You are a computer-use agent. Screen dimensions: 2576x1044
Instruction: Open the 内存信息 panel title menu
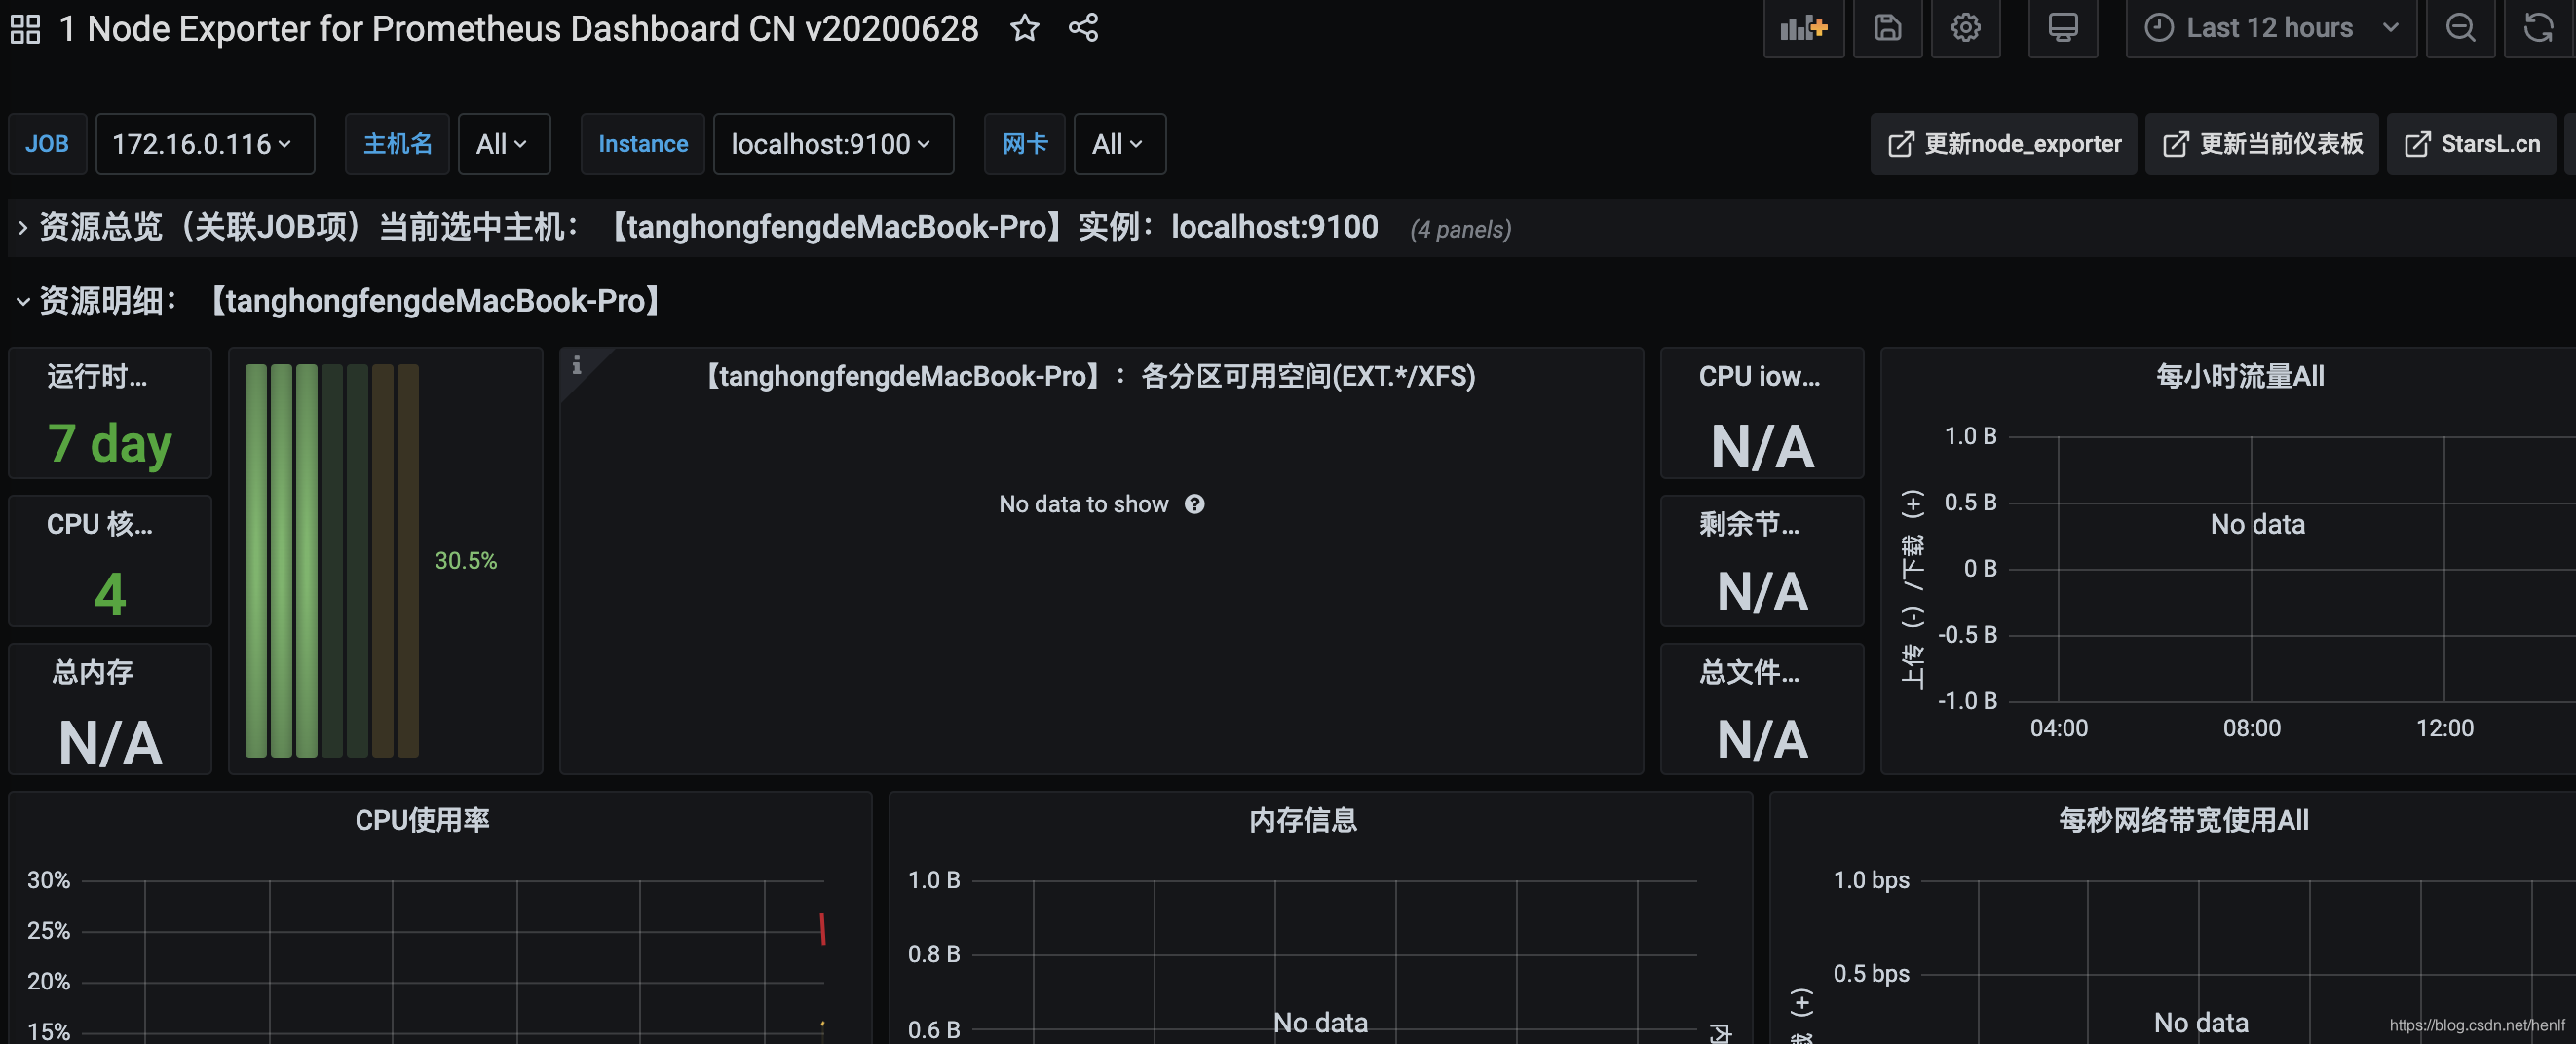[x=1302, y=821]
